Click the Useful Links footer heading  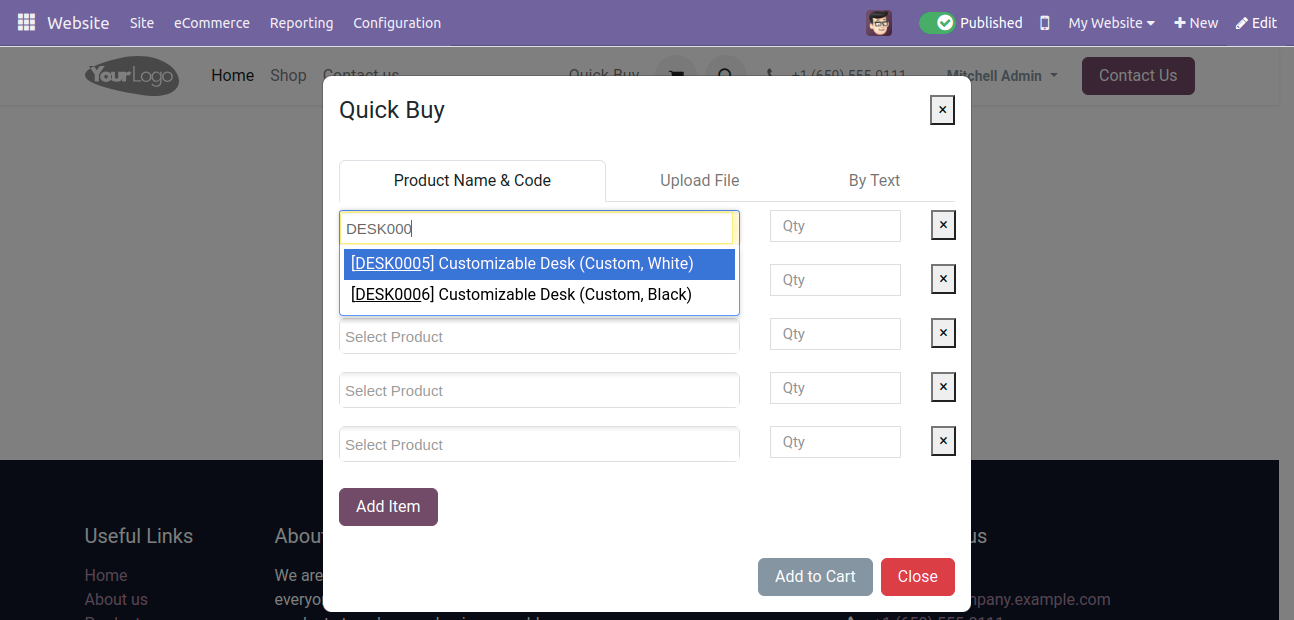[x=139, y=536]
